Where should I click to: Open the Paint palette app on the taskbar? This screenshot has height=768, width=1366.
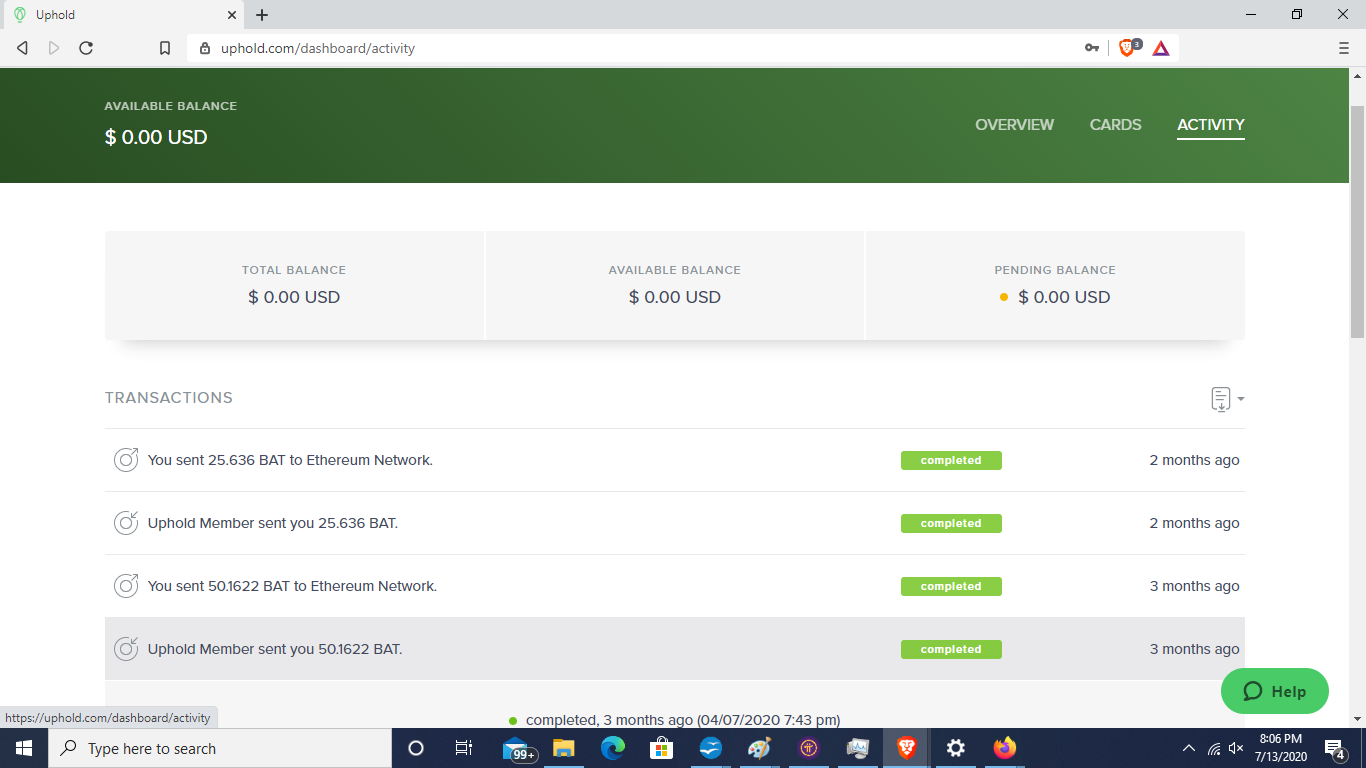(x=759, y=748)
